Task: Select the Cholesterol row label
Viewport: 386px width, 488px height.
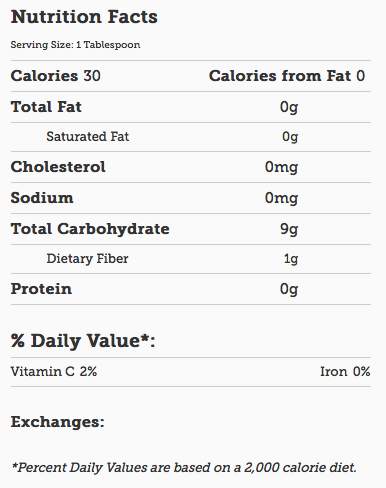Action: [x=58, y=167]
